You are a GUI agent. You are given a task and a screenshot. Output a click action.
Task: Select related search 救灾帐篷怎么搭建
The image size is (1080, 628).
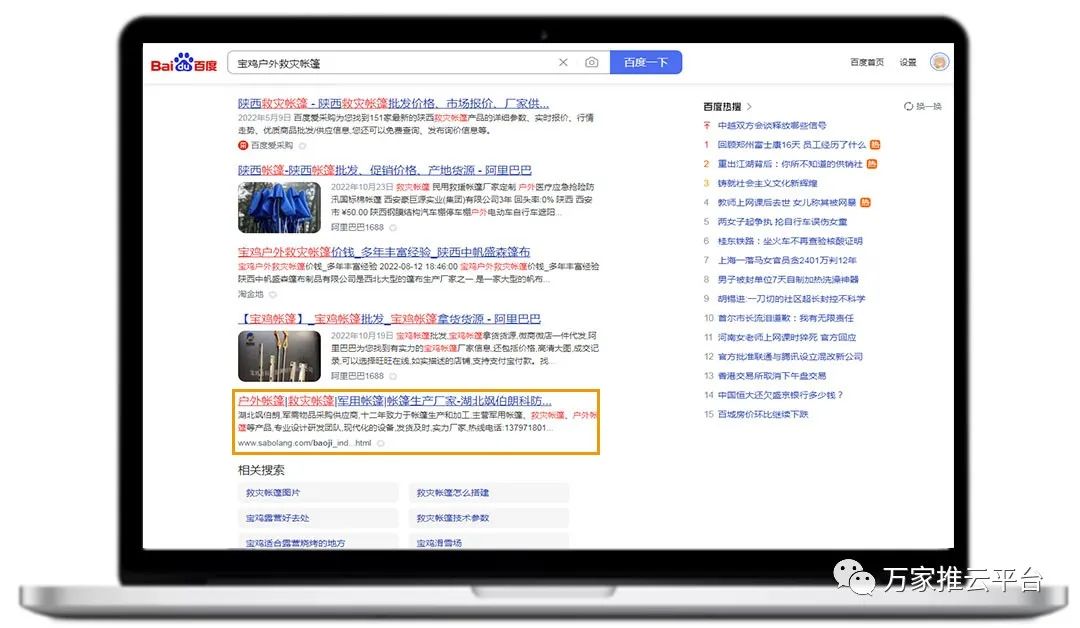point(453,493)
